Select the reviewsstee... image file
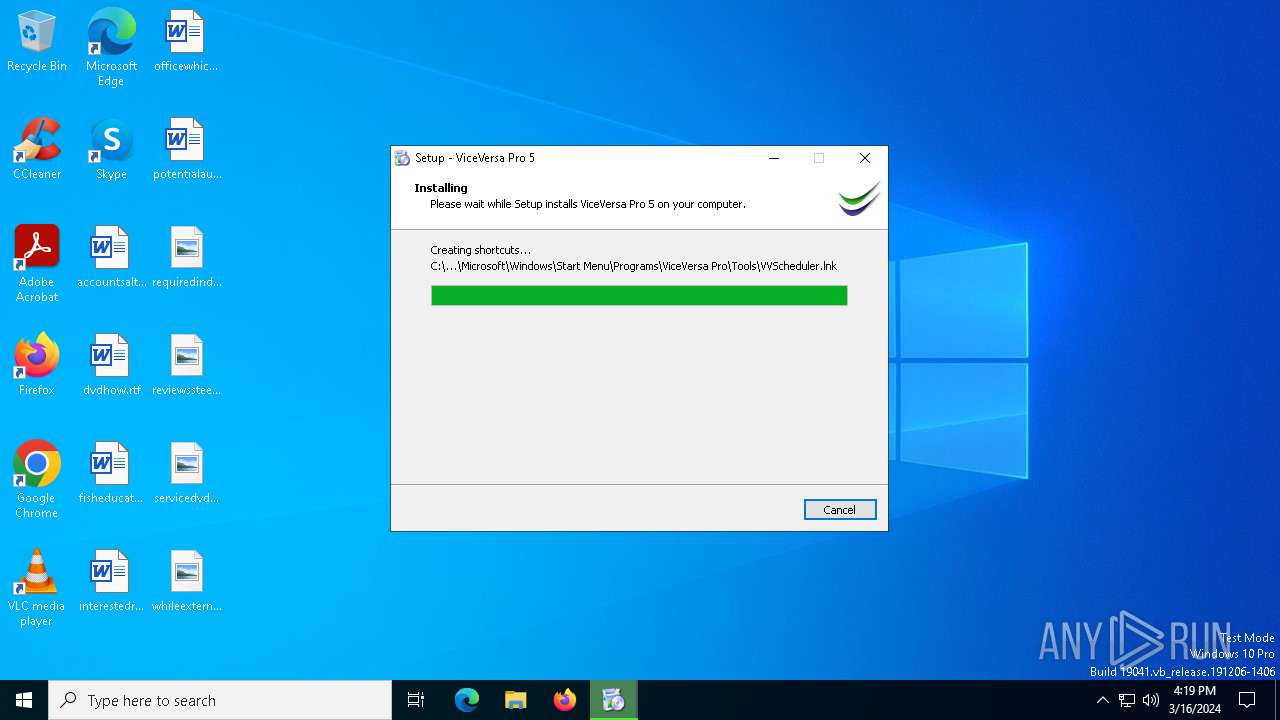1280x720 pixels. [187, 366]
